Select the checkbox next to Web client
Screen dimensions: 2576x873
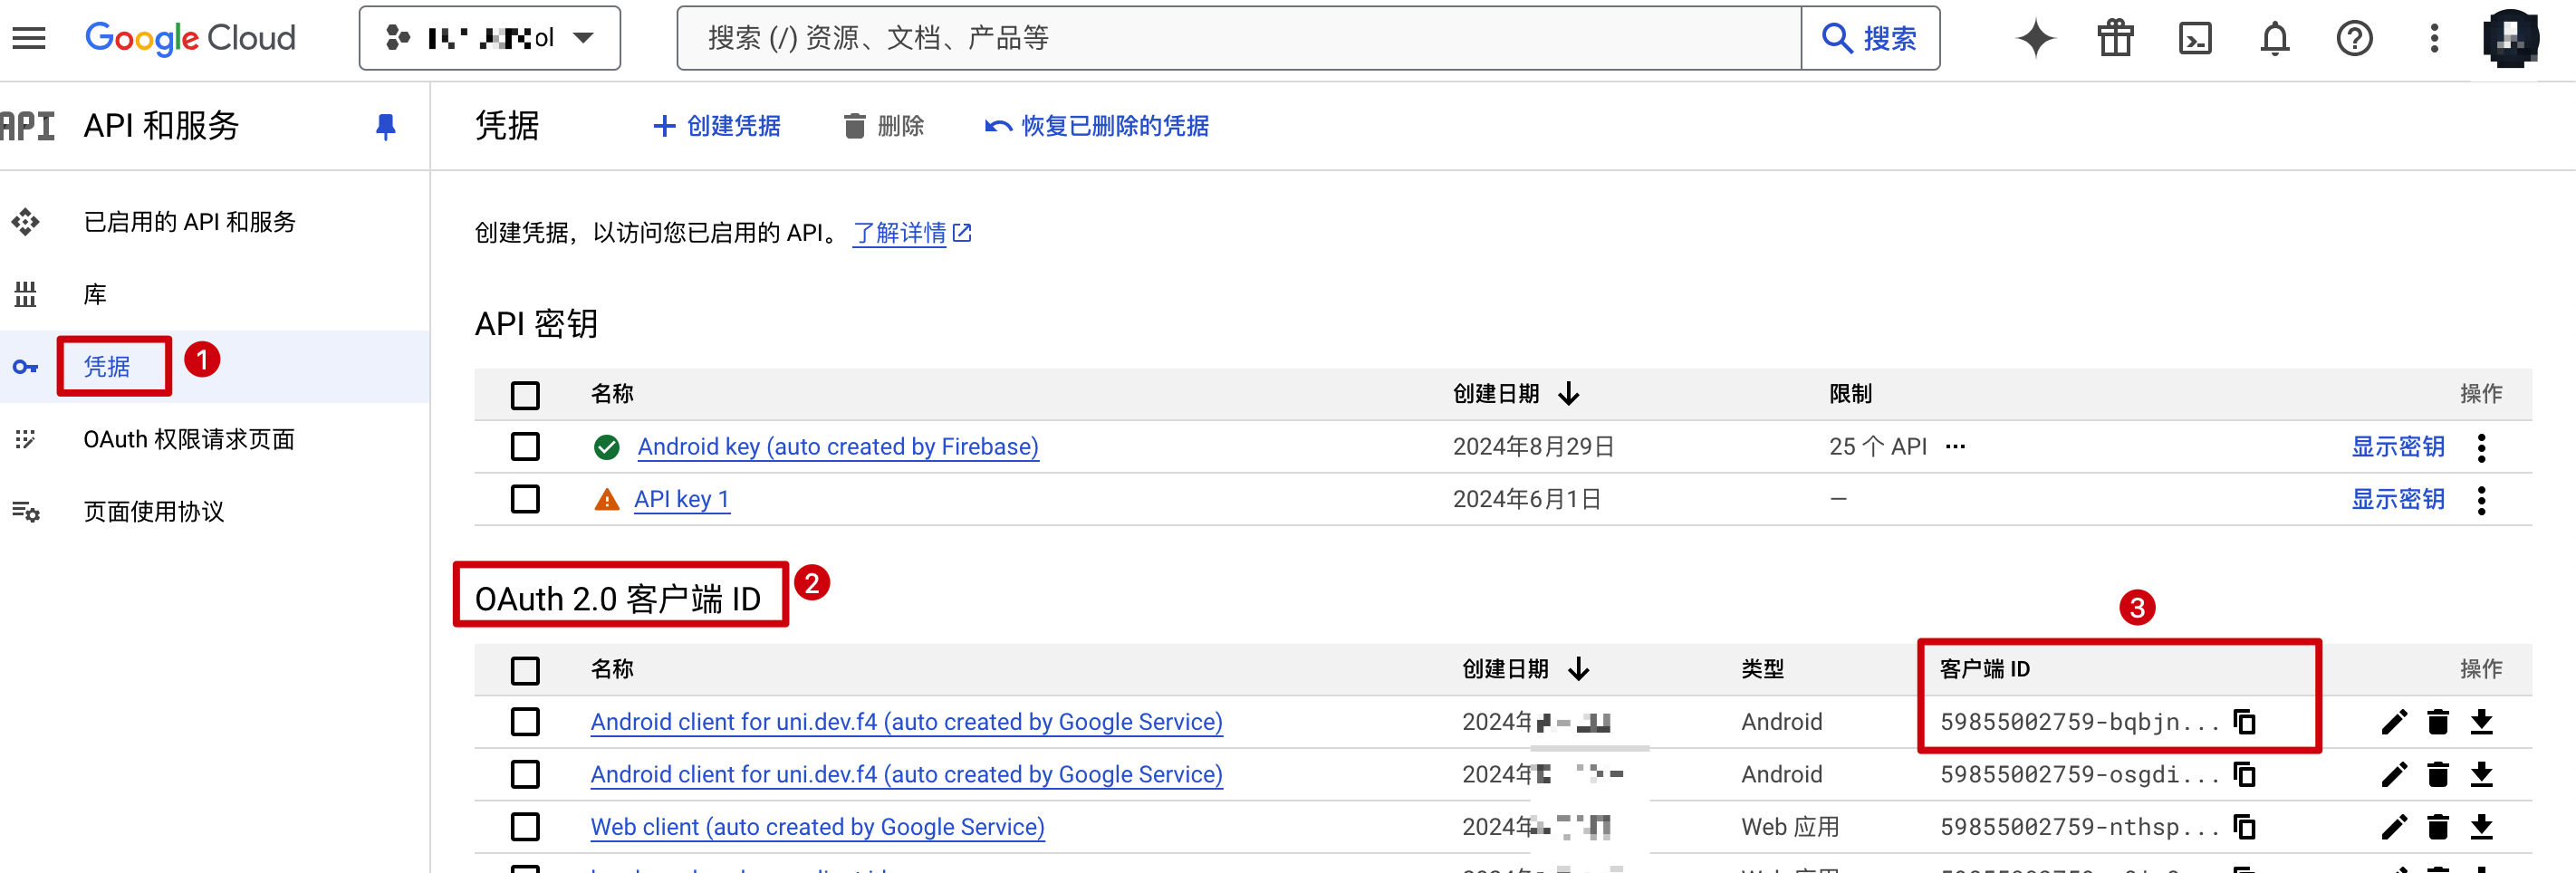click(525, 827)
